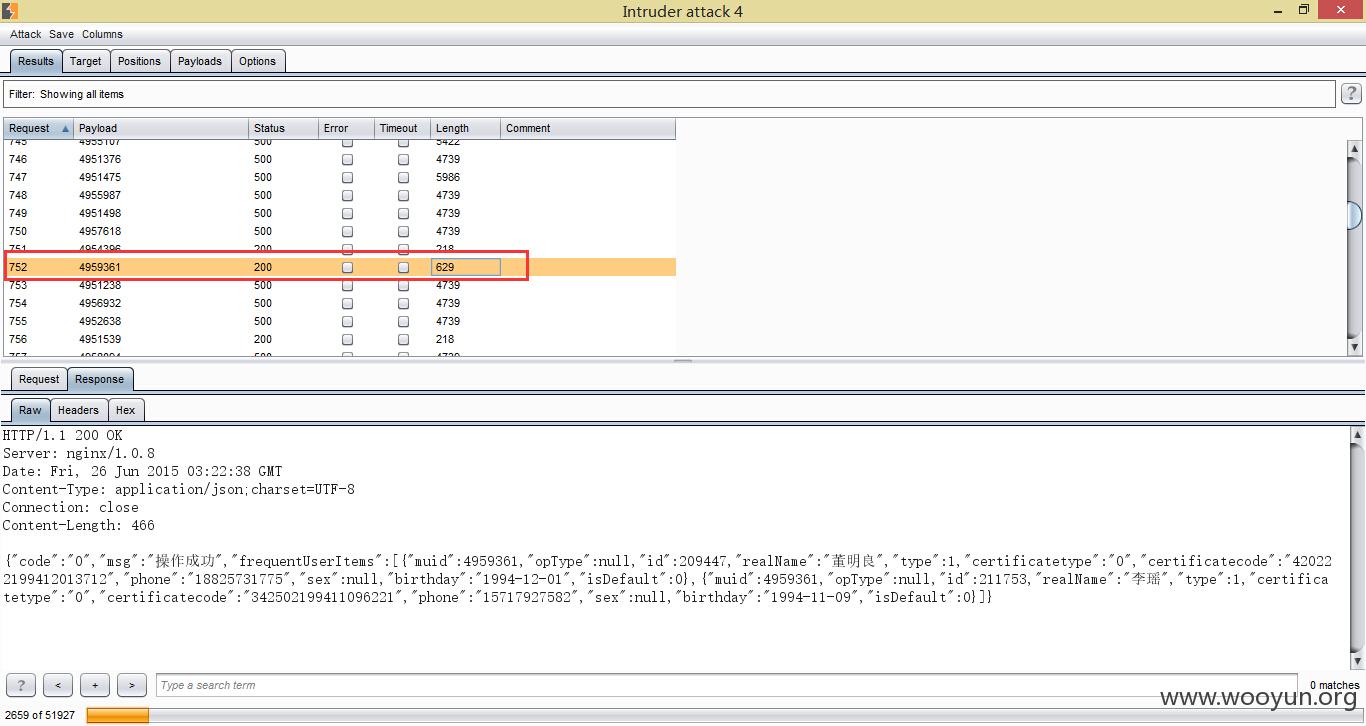Viewport: 1366px width, 726px height.
Task: Toggle Error checkbox for request 748
Action: pos(347,195)
